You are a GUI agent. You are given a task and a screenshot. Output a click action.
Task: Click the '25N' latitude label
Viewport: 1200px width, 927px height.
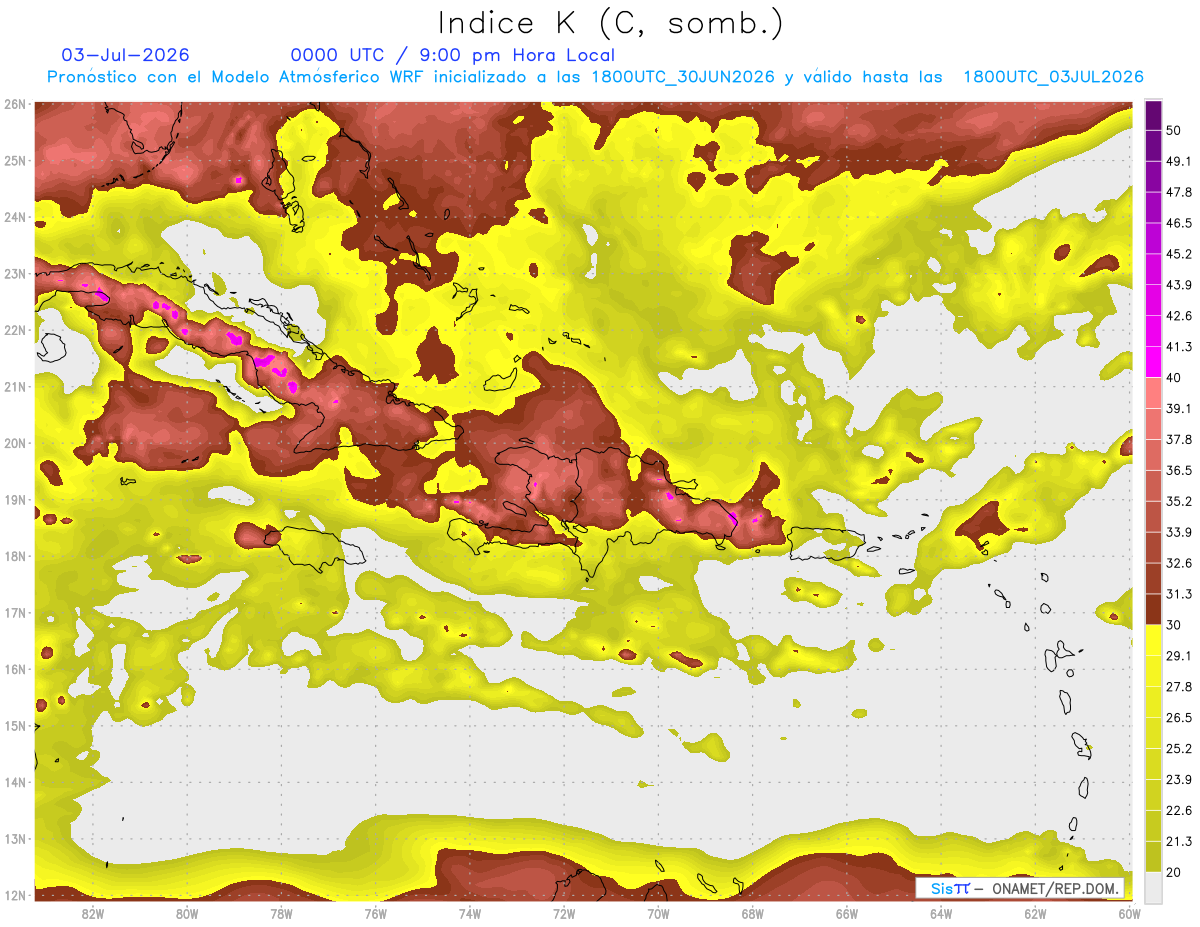15,161
